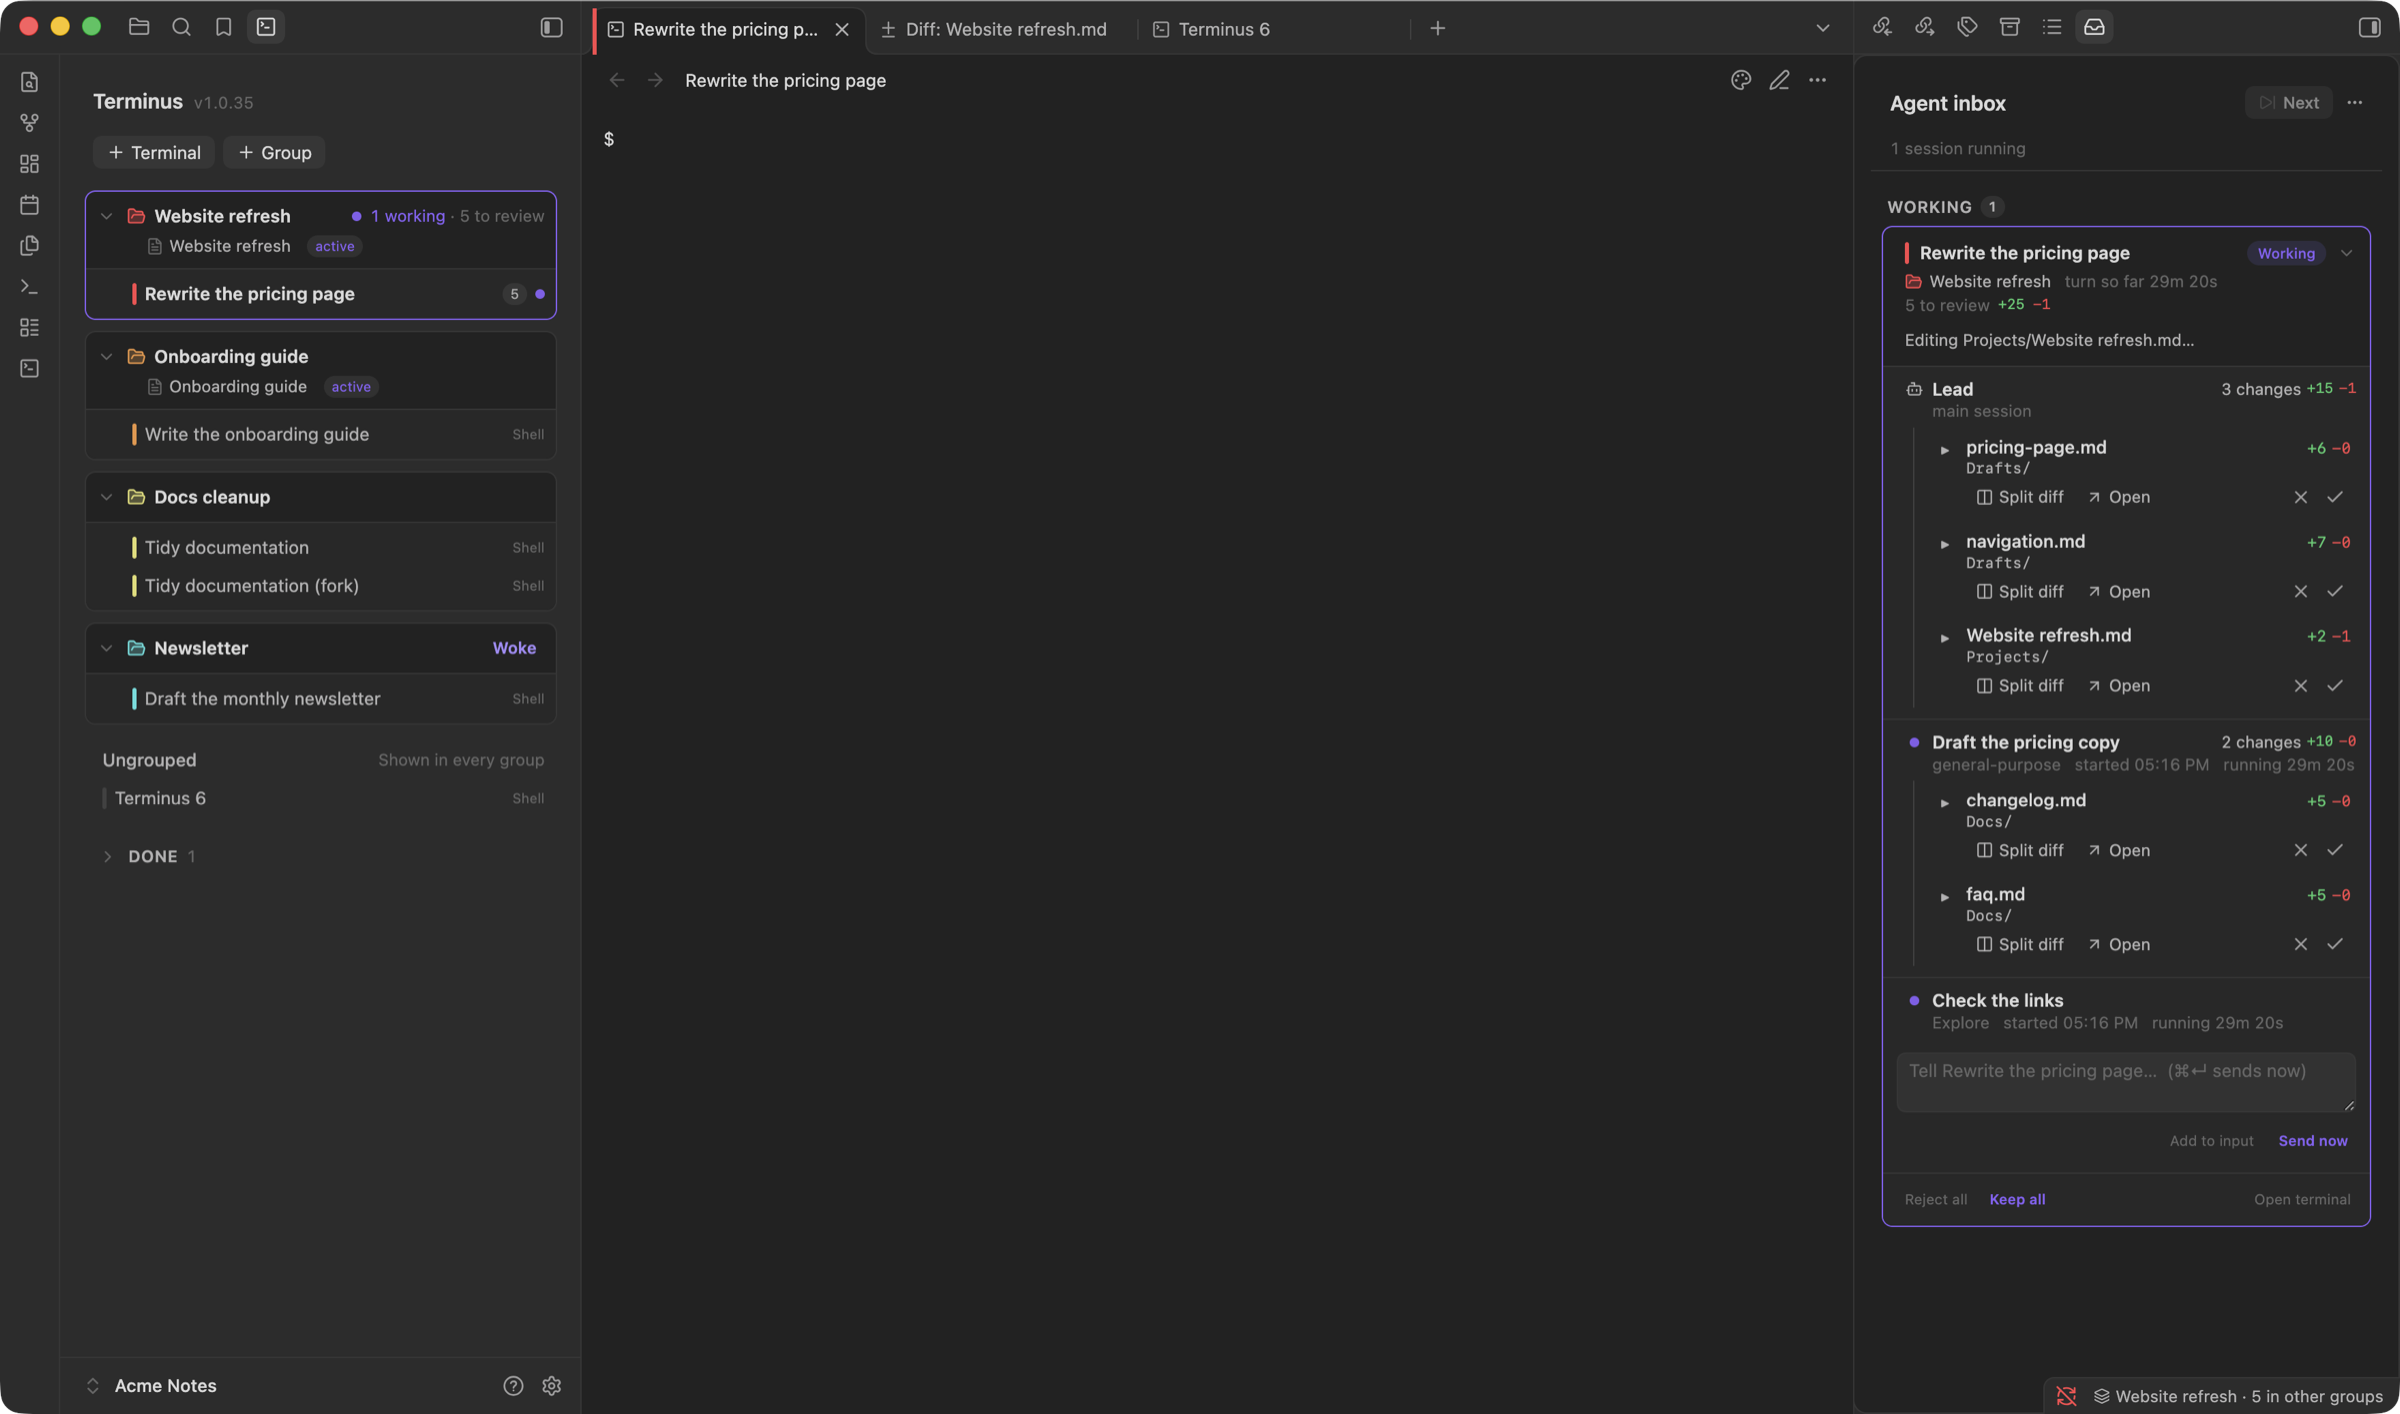Click the + Terminal button
Image resolution: width=2400 pixels, height=1414 pixels.
click(154, 152)
